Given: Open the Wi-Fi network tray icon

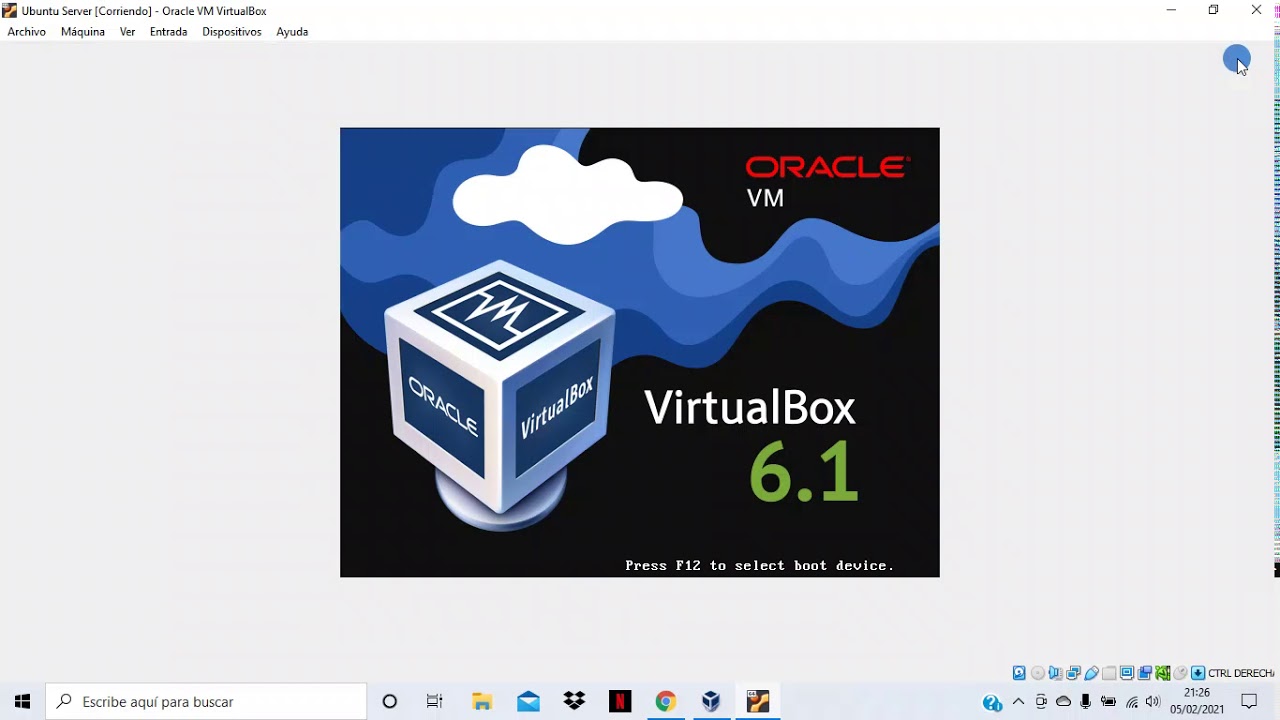Looking at the screenshot, I should [1132, 702].
